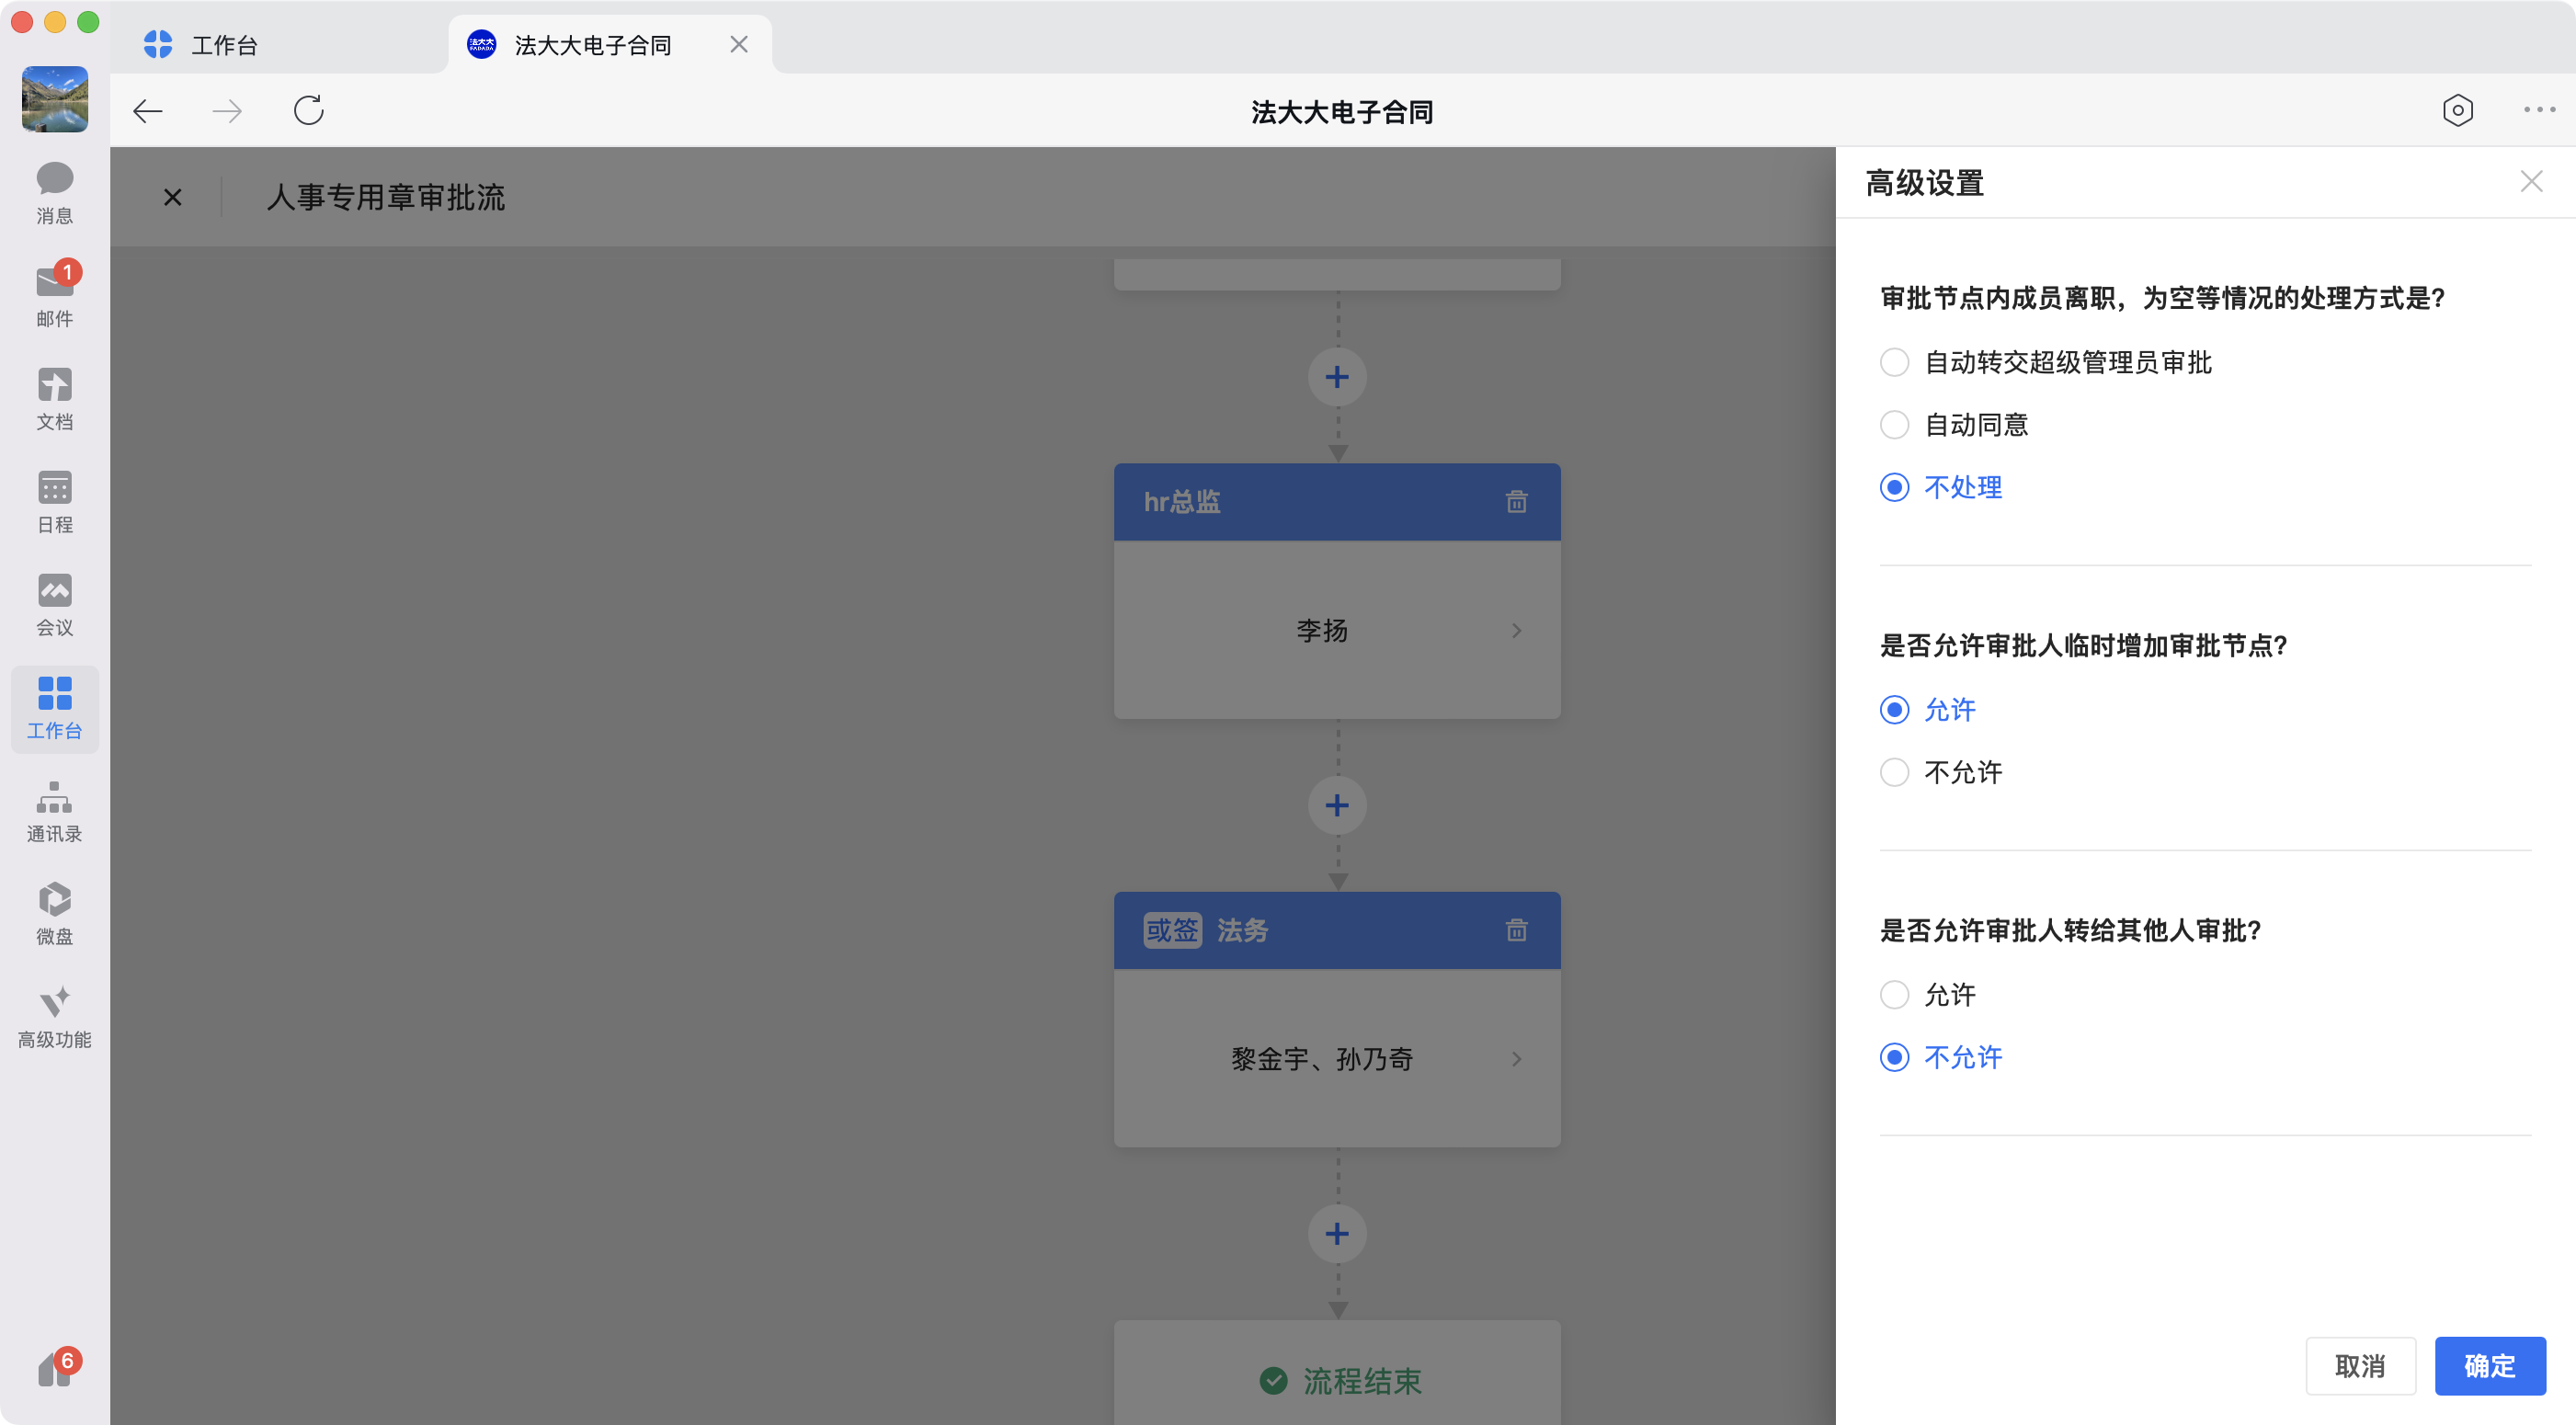Select 自动同意 option
The image size is (2576, 1425).
1954,425
